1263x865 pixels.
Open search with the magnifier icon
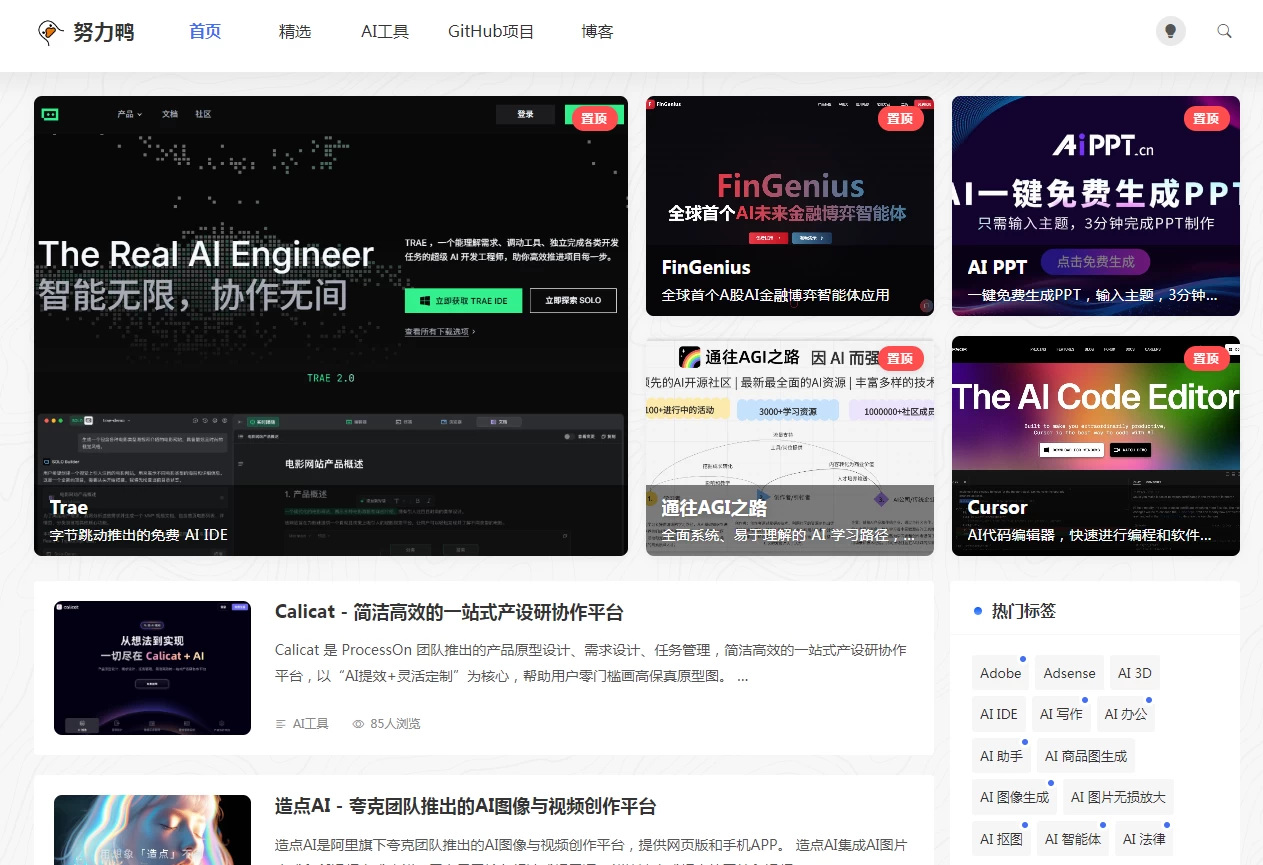(1224, 31)
